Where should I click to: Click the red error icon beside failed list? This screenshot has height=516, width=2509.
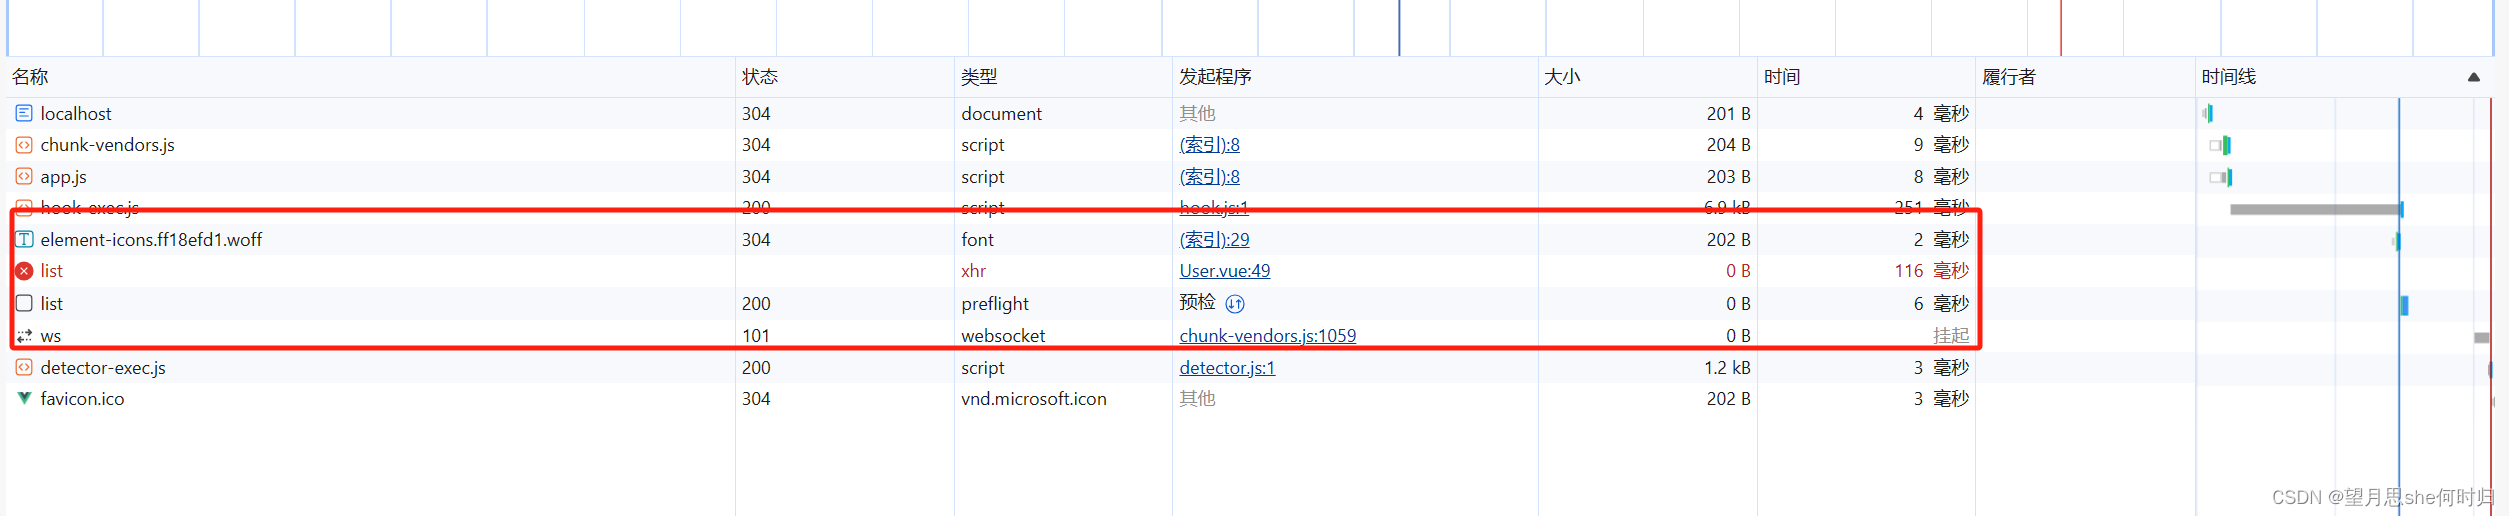click(x=24, y=271)
